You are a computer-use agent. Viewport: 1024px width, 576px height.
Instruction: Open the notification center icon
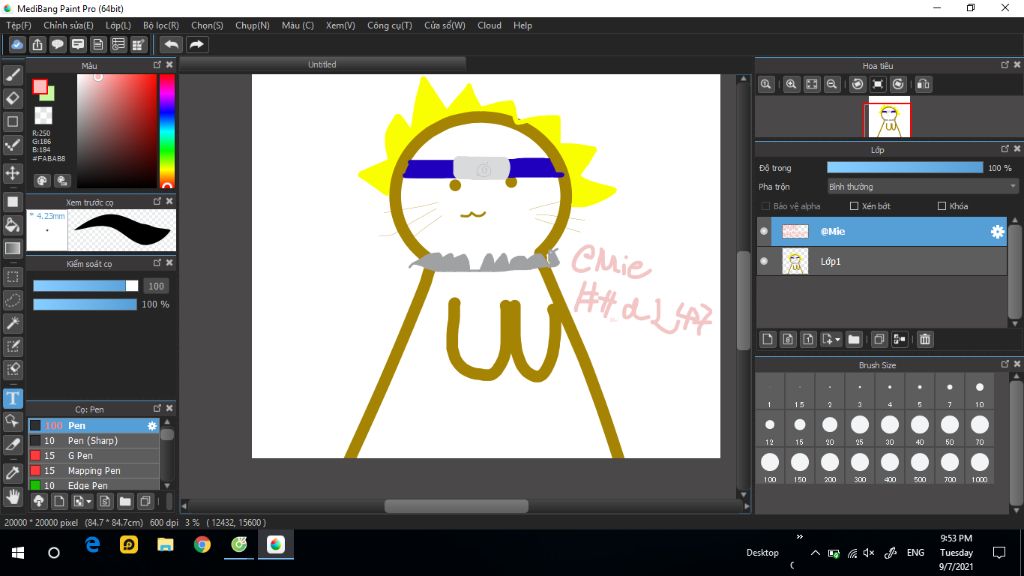click(999, 553)
